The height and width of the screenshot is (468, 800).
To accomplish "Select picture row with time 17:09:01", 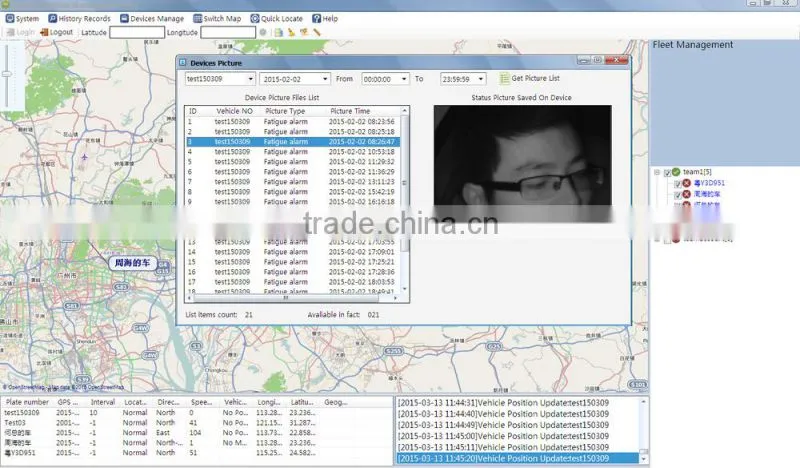I will 293,252.
